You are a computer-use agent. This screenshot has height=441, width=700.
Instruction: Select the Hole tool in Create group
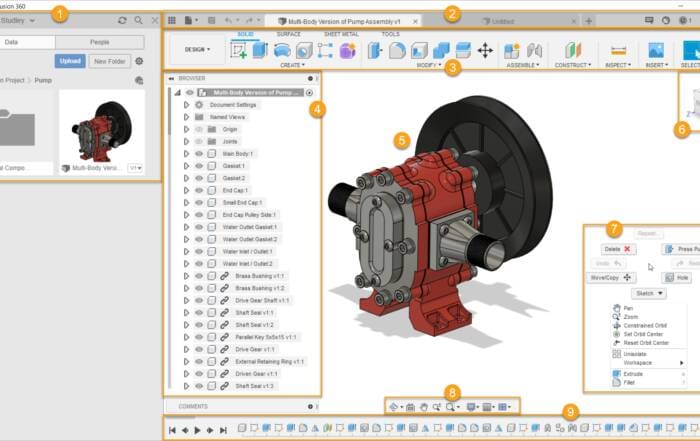pos(304,50)
